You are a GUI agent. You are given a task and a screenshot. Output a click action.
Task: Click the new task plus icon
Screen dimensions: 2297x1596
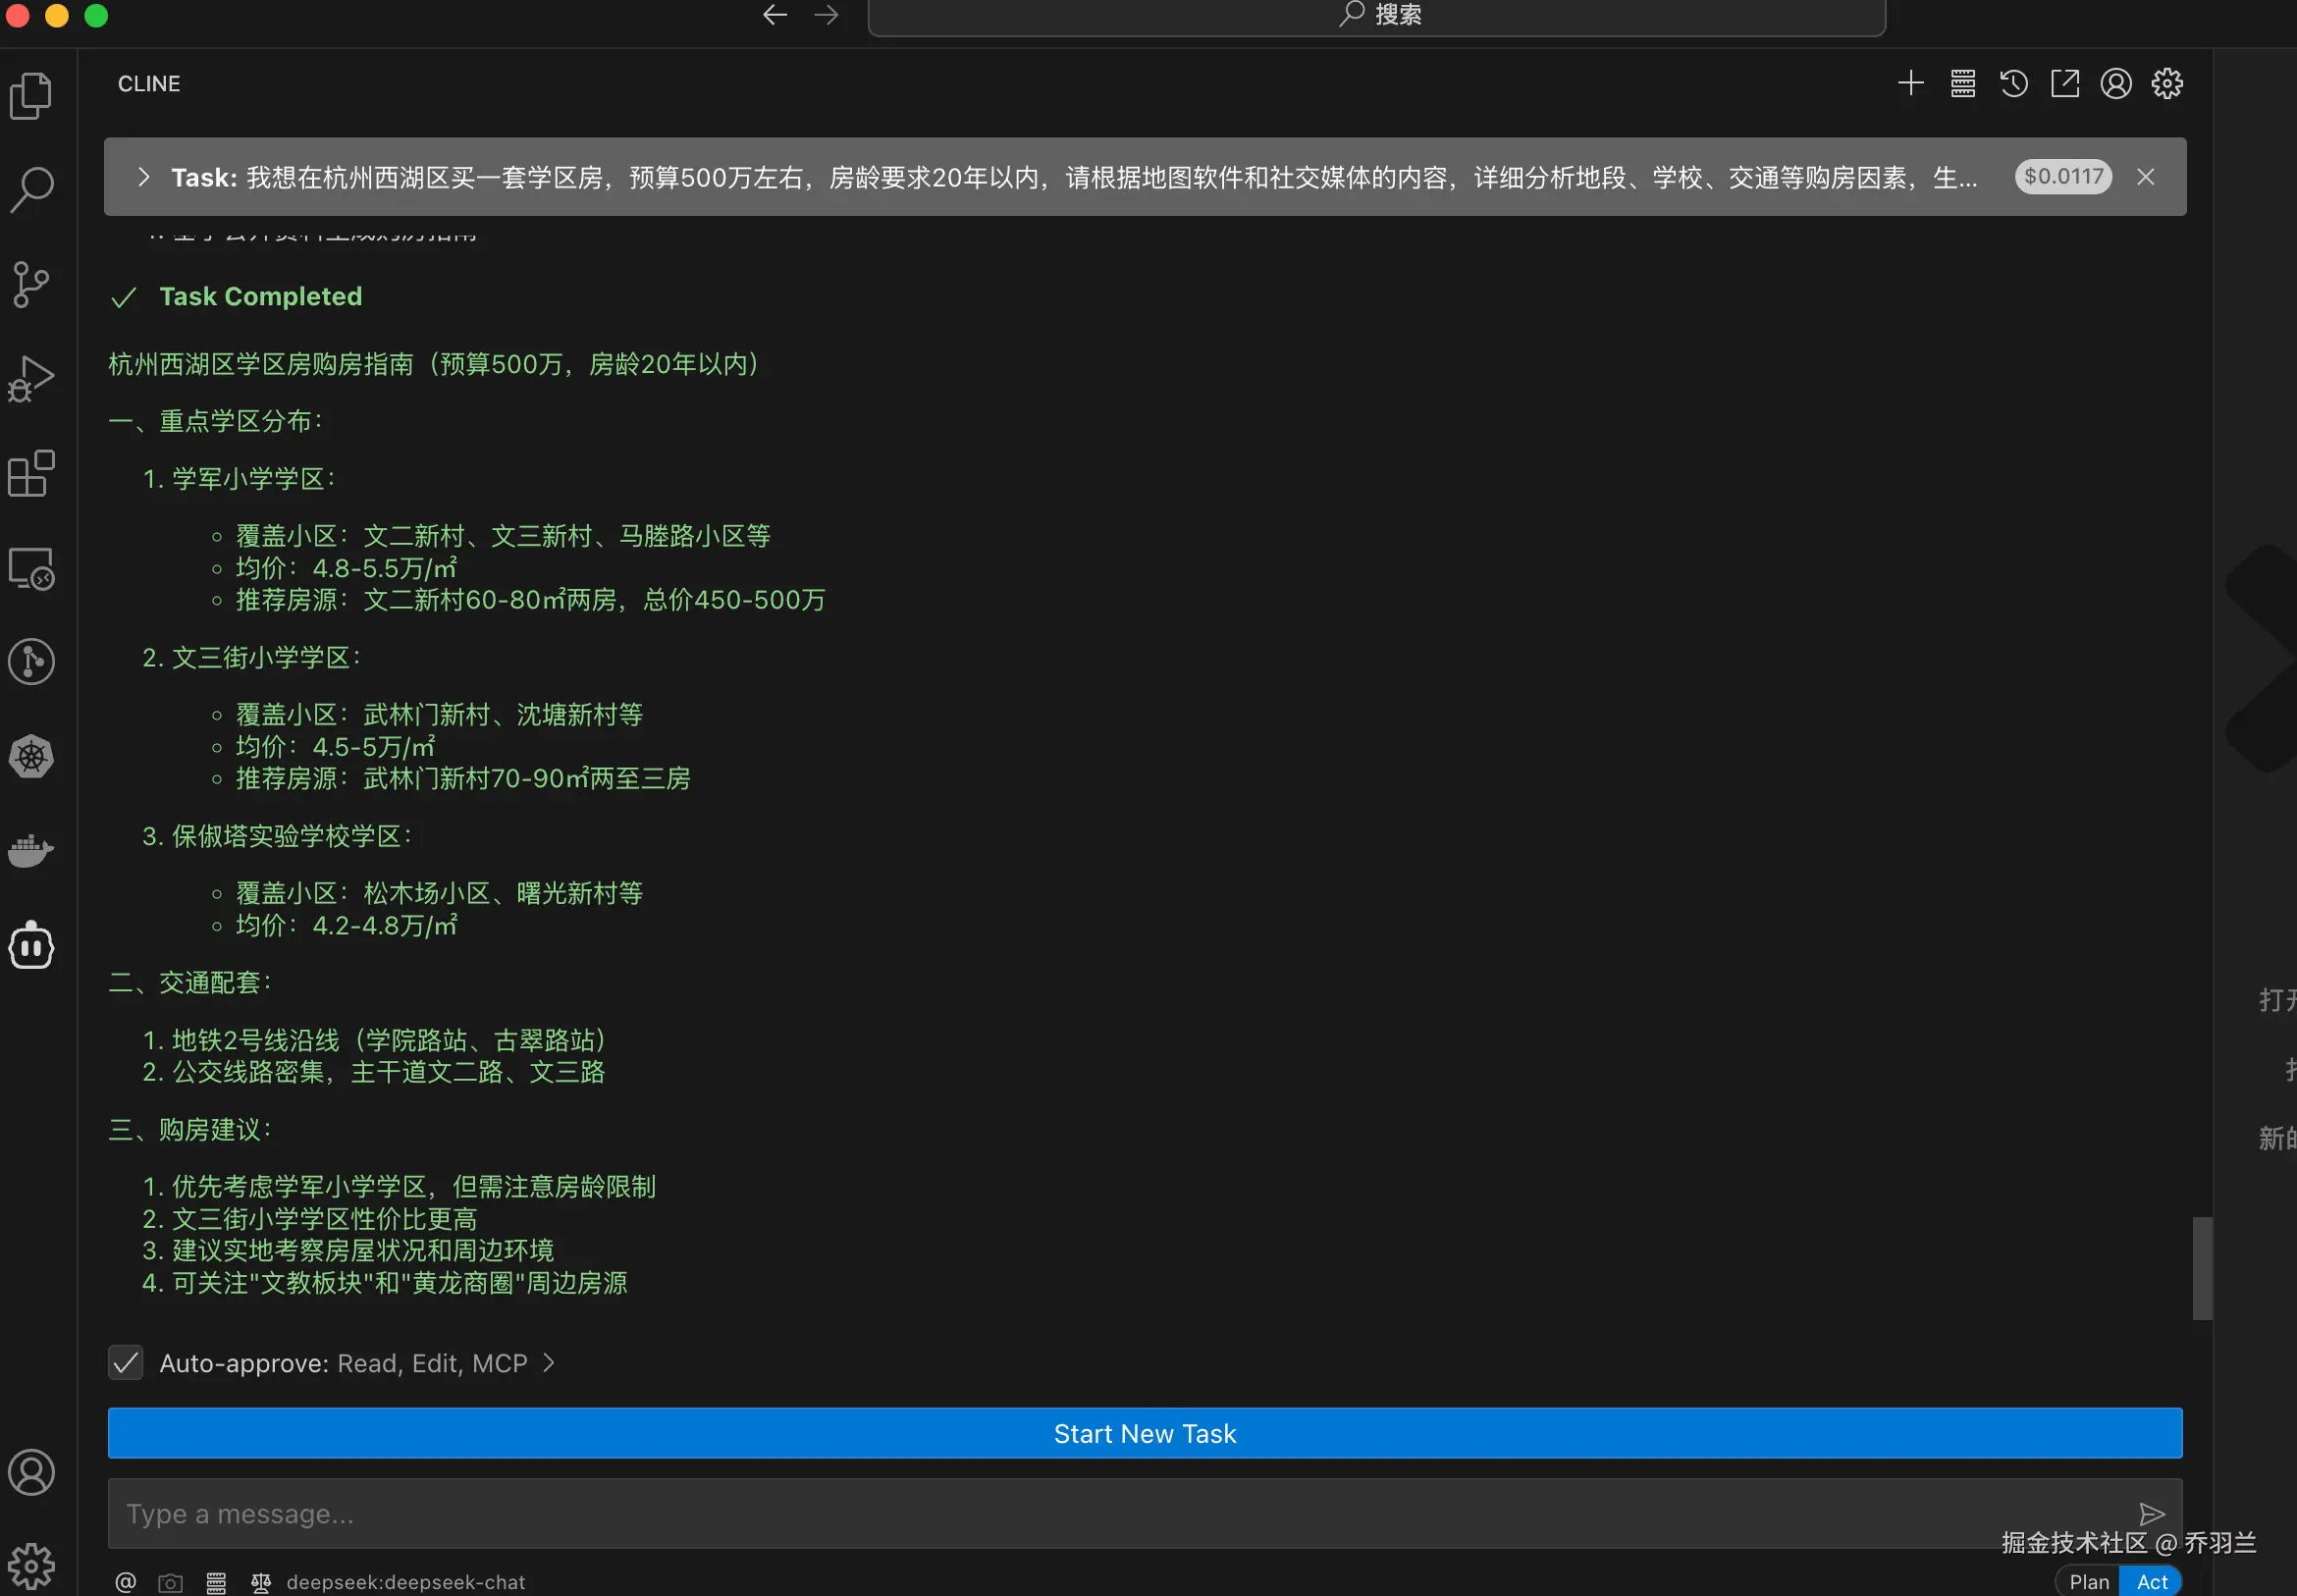point(1910,83)
